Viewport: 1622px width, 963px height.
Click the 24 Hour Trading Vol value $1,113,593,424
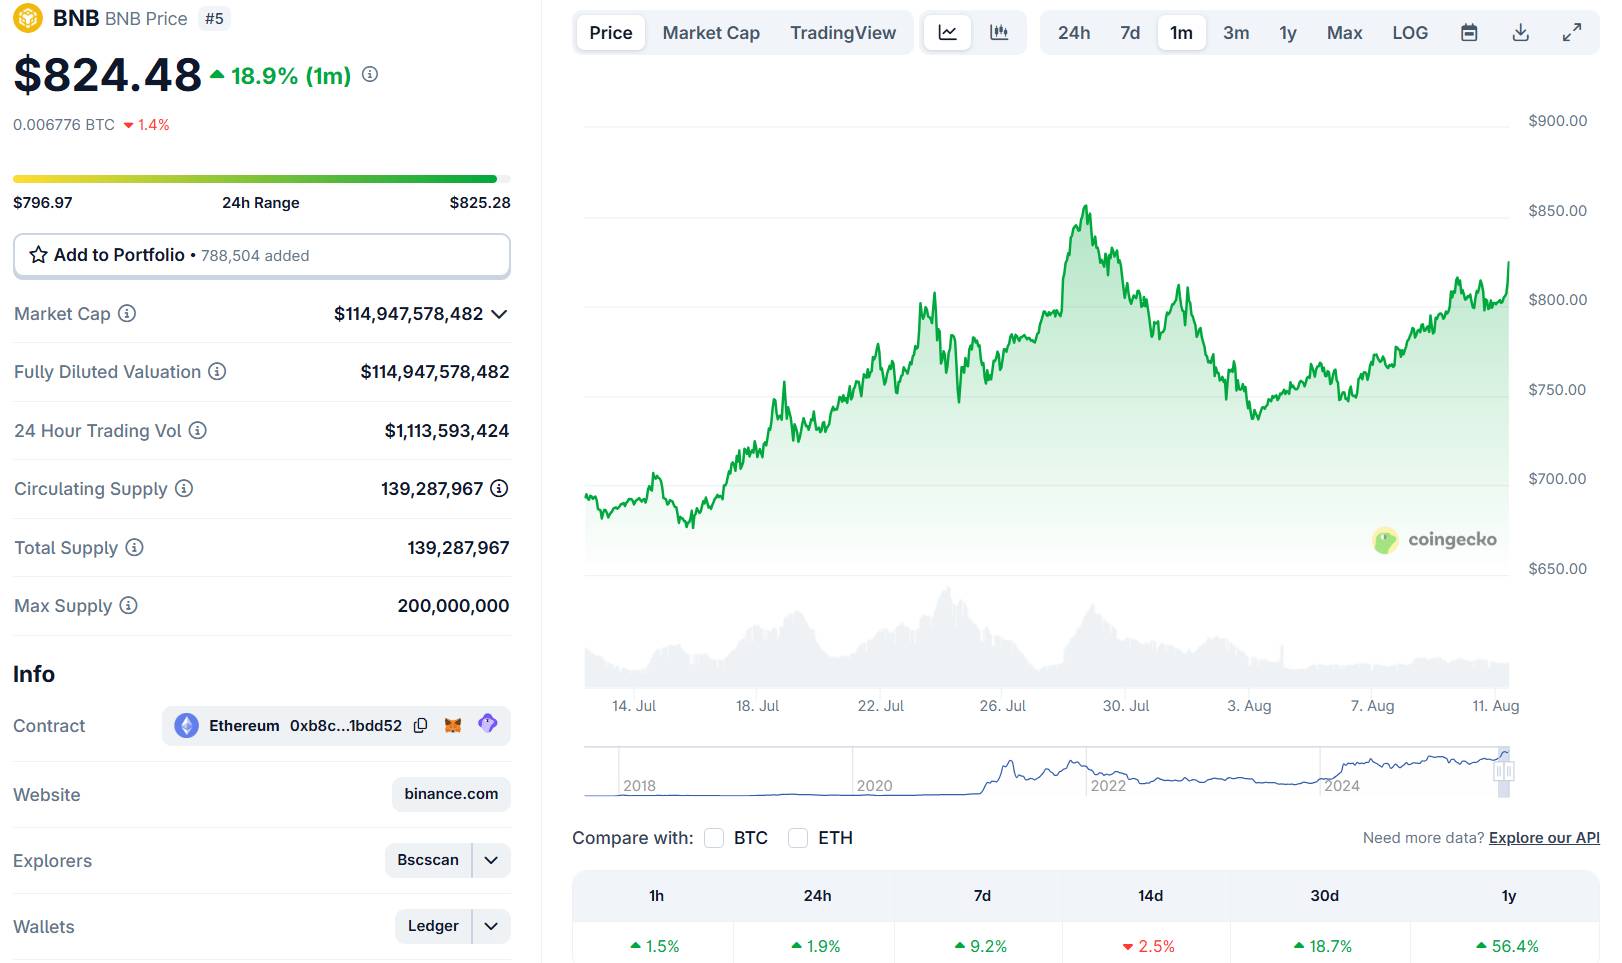[x=447, y=431]
